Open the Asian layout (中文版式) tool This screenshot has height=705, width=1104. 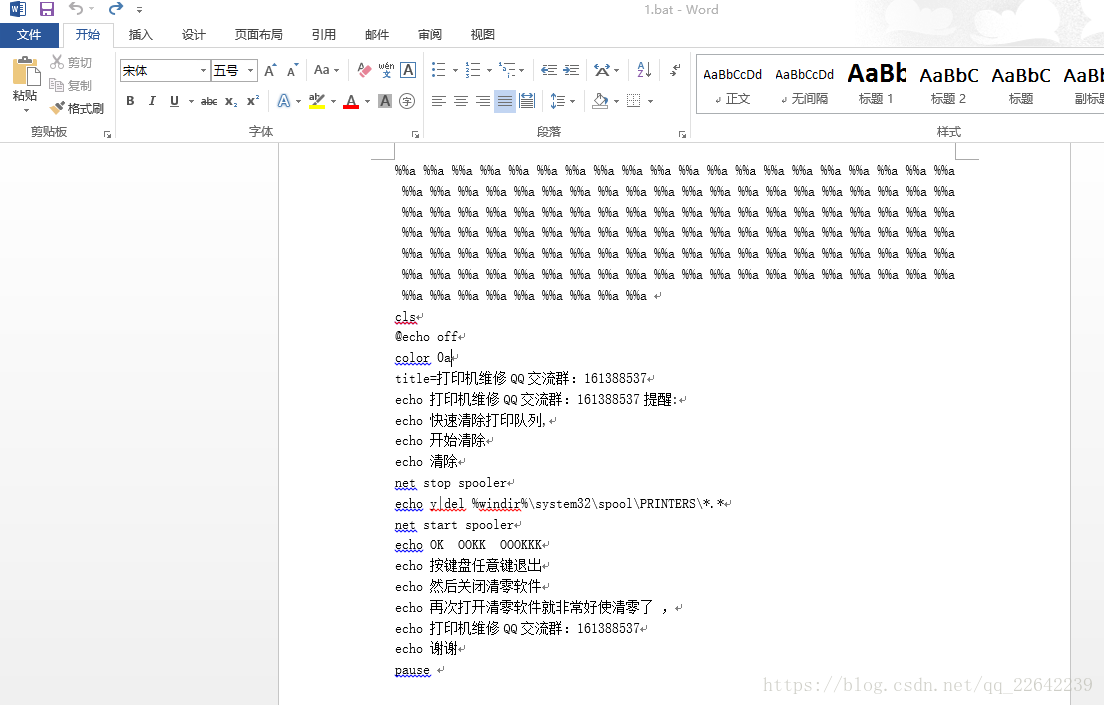click(x=606, y=70)
